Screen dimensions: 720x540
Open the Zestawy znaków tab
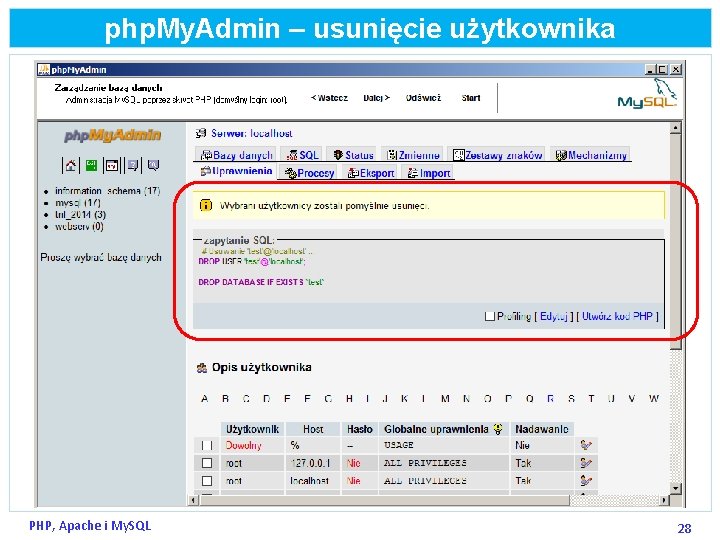click(x=497, y=155)
